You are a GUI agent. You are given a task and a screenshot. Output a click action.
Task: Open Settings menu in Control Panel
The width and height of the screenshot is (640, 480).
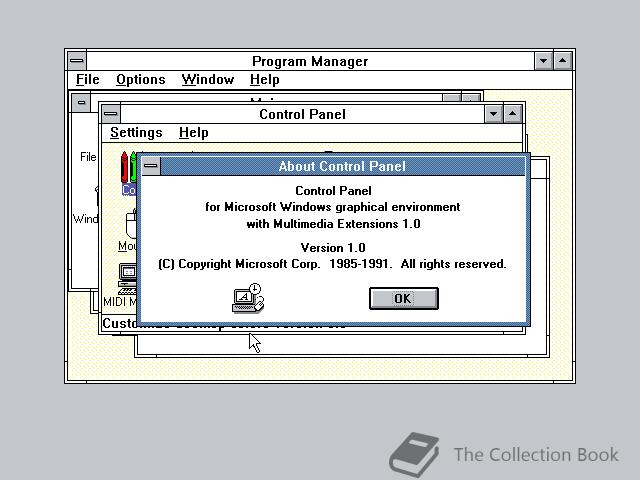pyautogui.click(x=136, y=132)
